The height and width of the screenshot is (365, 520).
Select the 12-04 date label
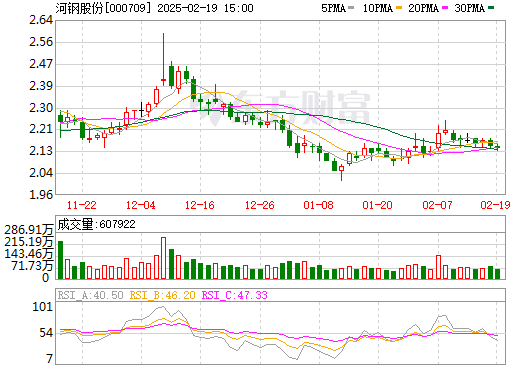[x=141, y=205]
